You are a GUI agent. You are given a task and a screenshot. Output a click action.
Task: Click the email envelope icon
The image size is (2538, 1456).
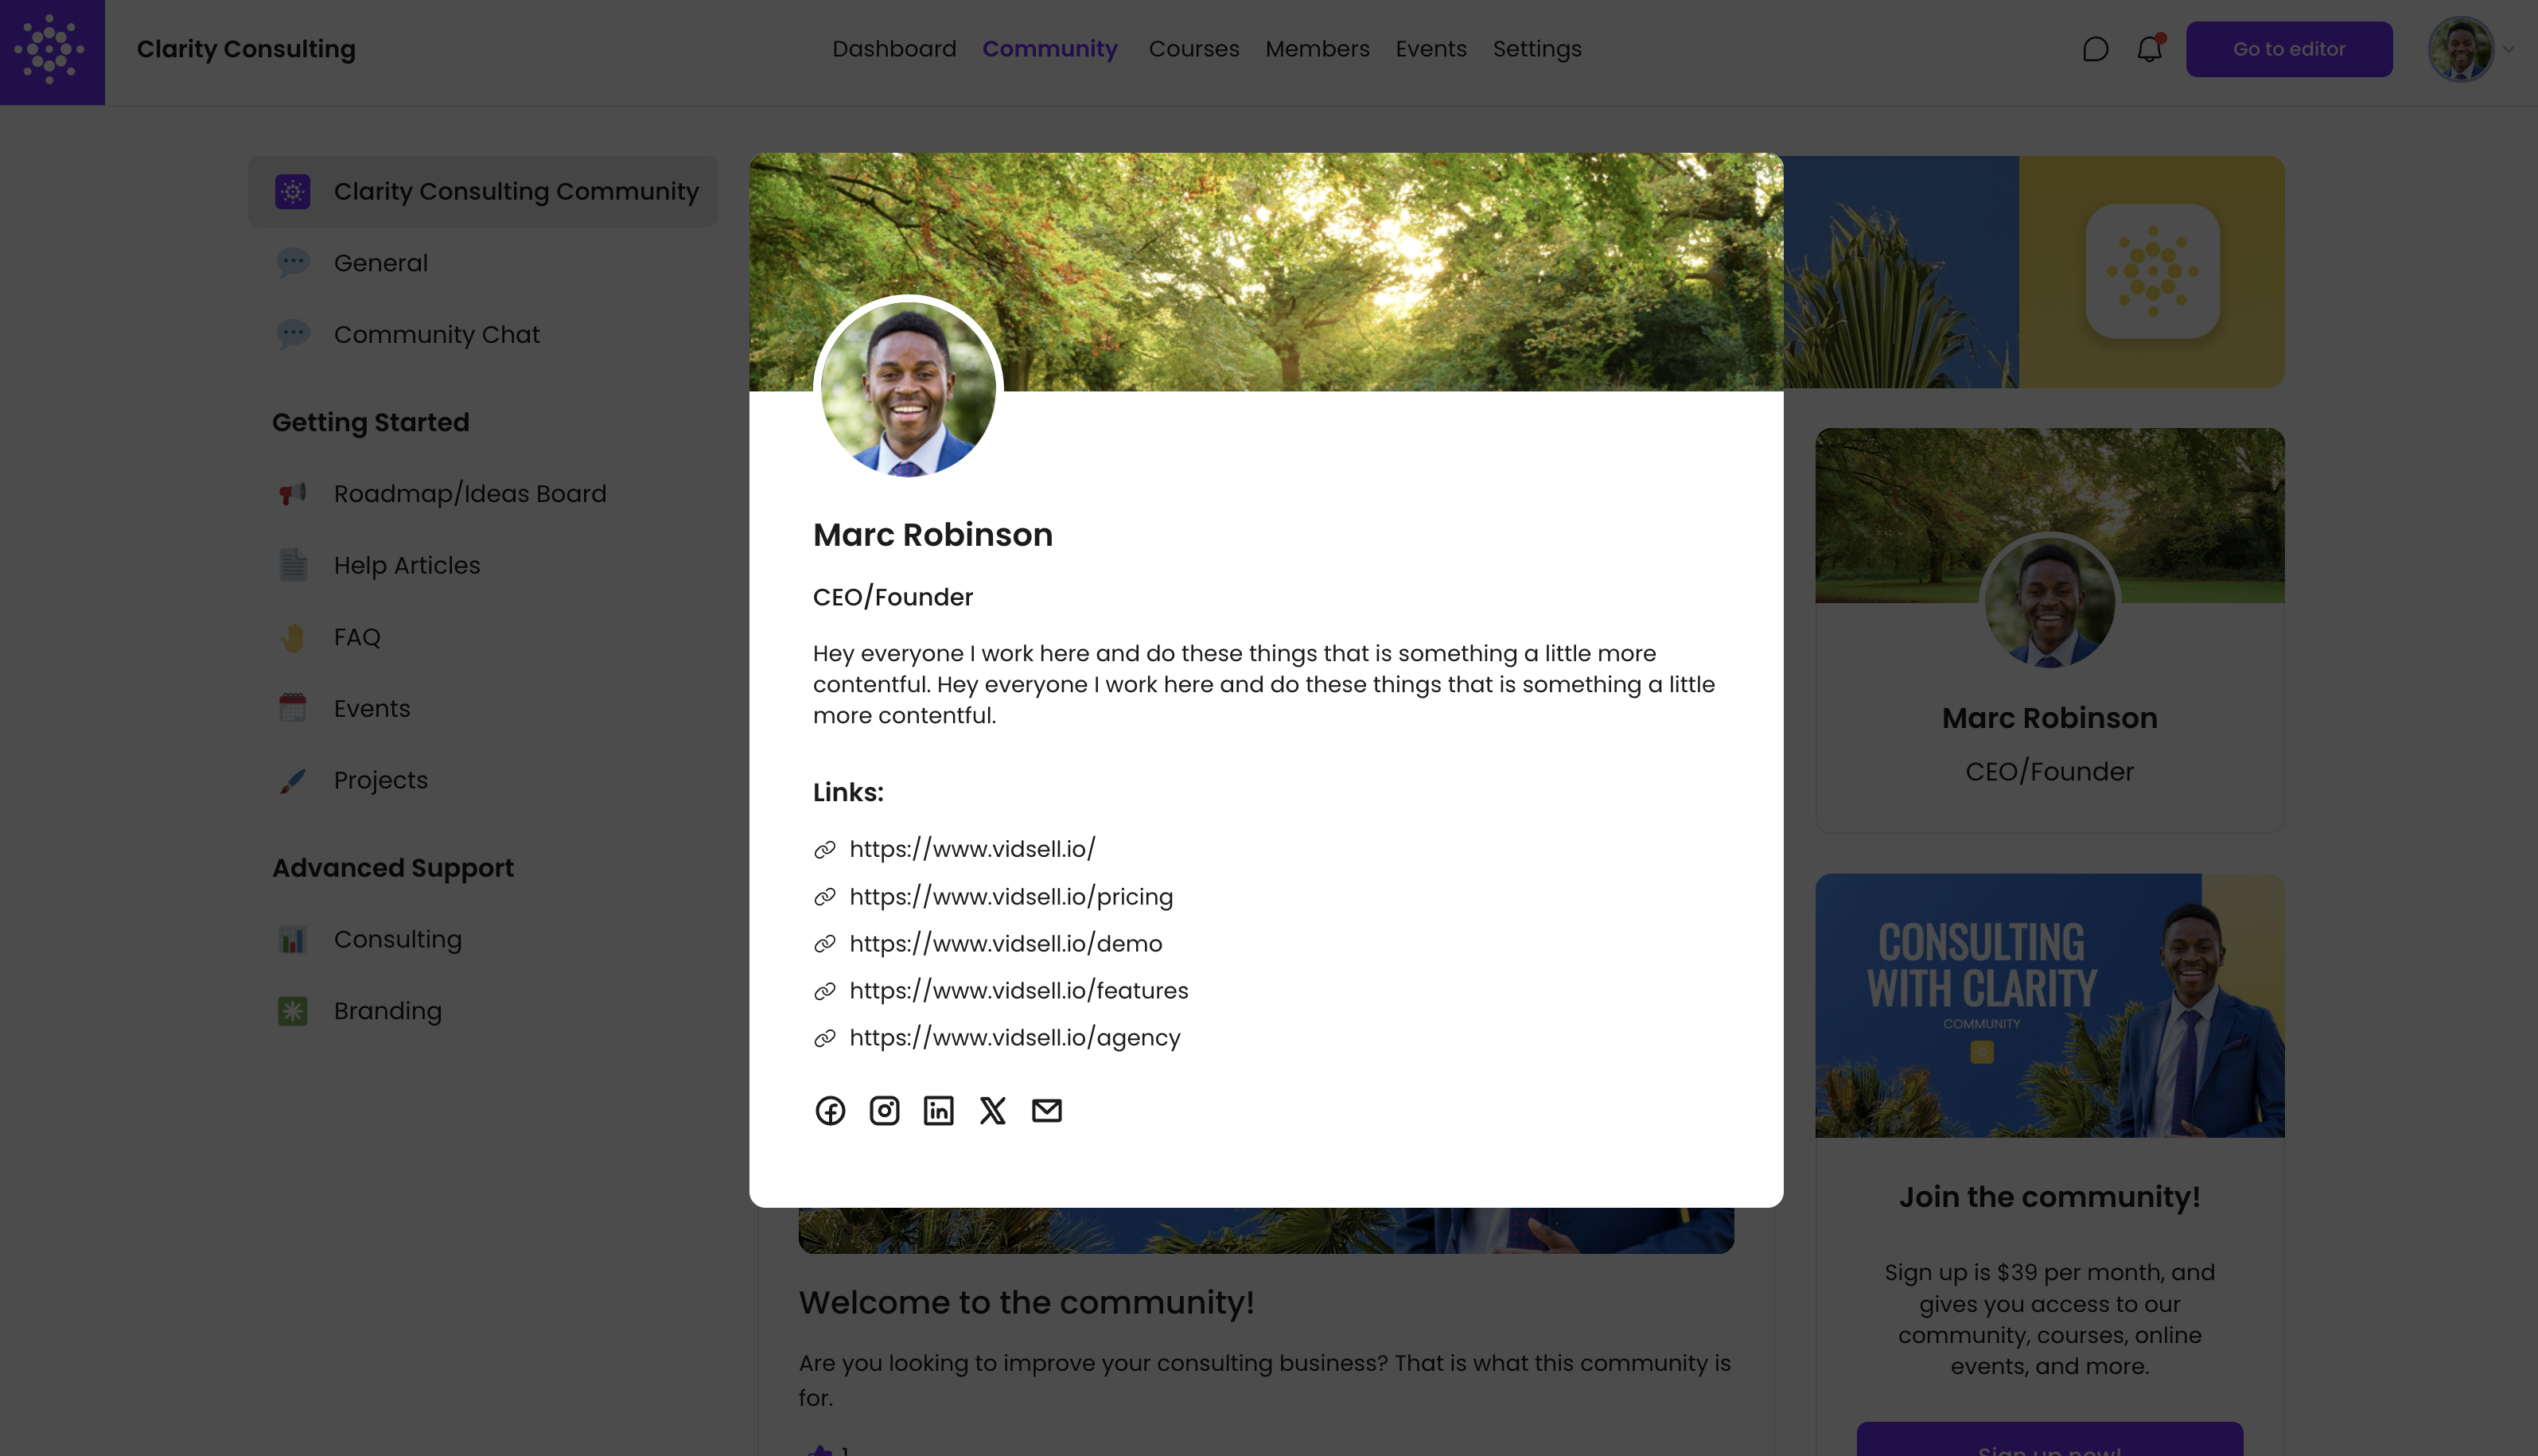(x=1046, y=1110)
